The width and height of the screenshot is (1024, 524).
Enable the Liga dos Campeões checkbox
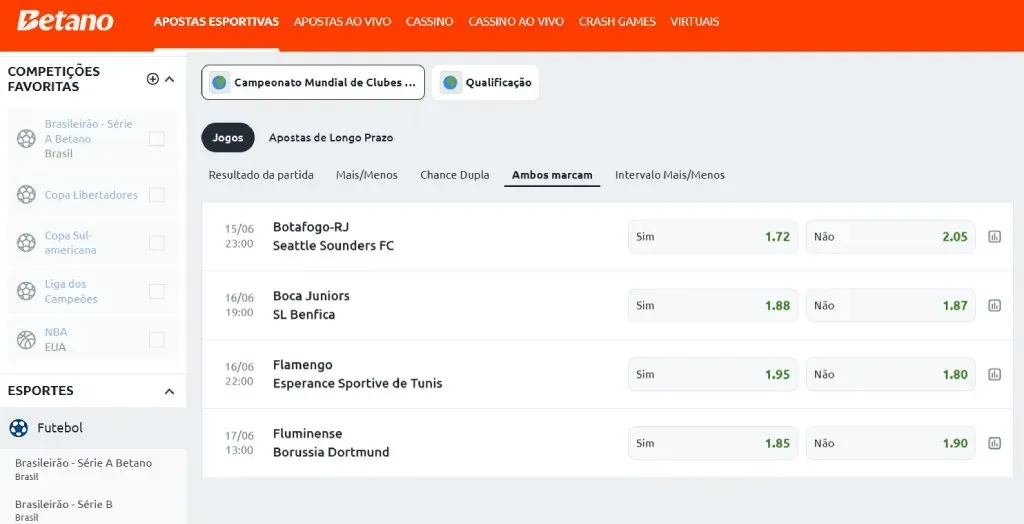click(157, 291)
